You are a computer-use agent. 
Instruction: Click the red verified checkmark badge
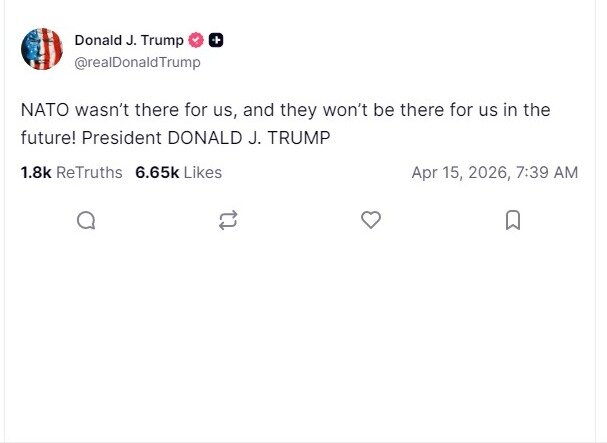(x=197, y=41)
